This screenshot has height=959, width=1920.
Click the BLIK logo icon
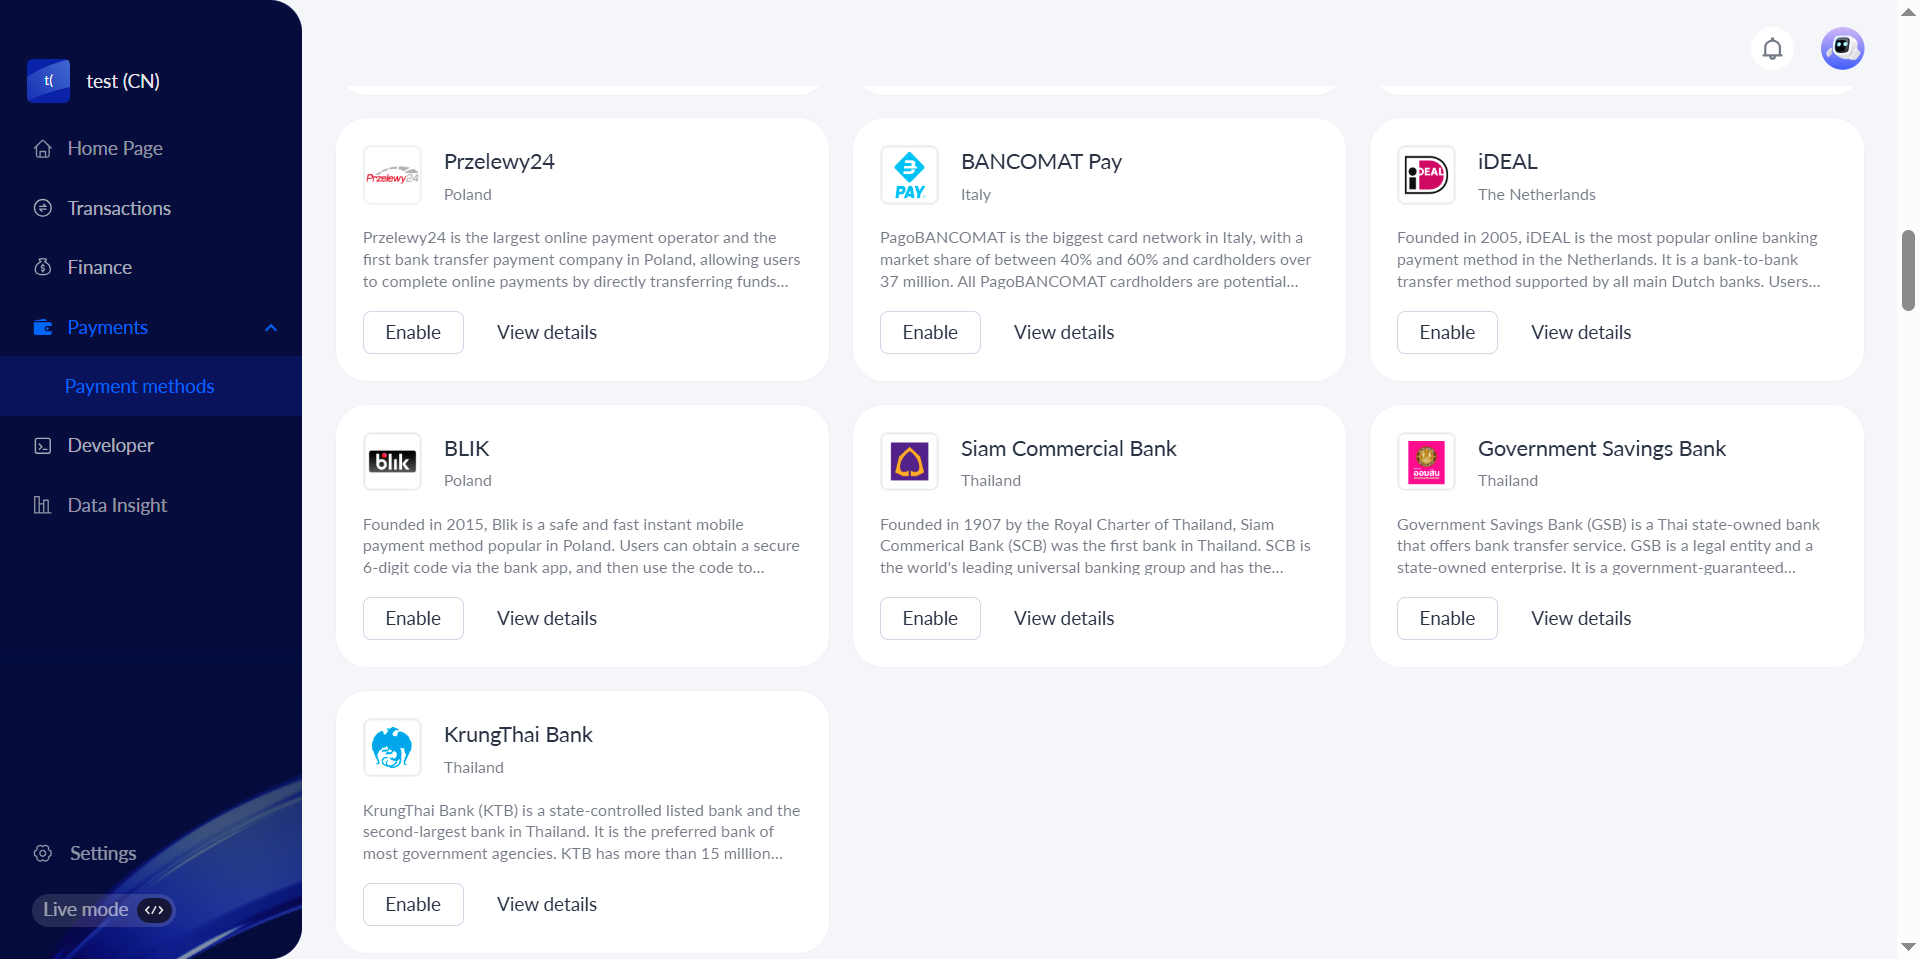(x=392, y=462)
